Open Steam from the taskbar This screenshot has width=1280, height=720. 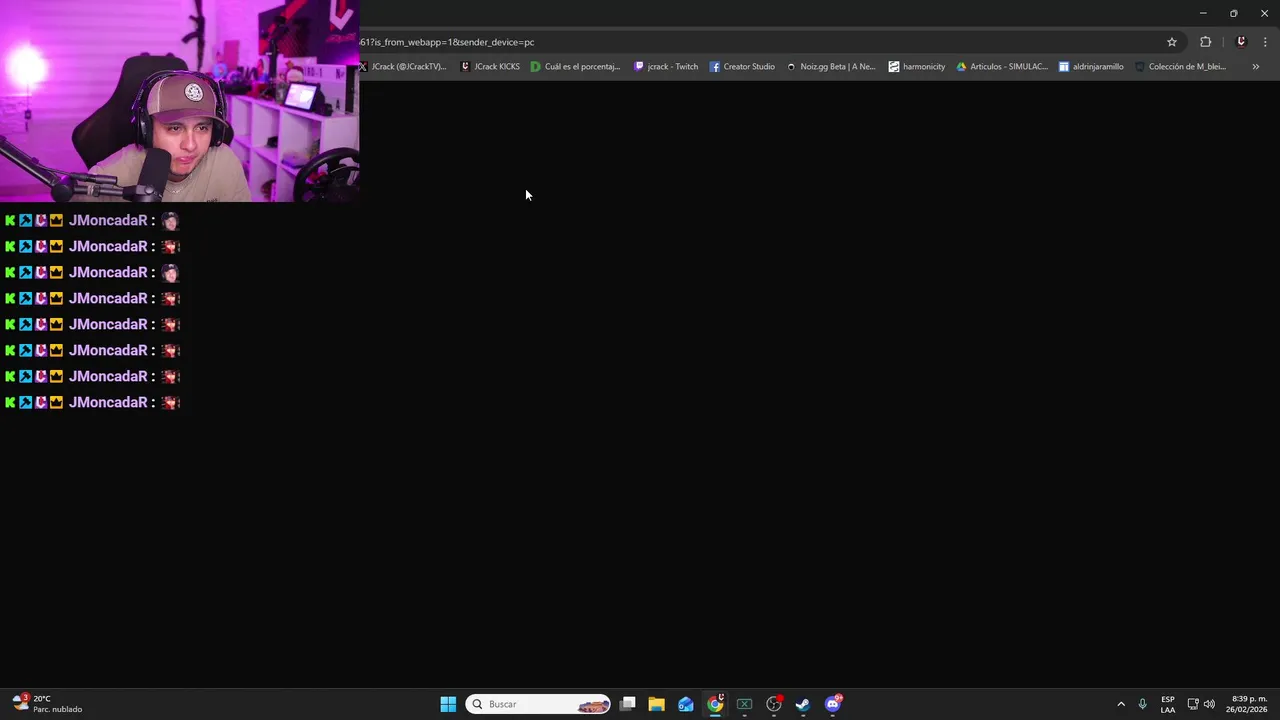(x=803, y=704)
